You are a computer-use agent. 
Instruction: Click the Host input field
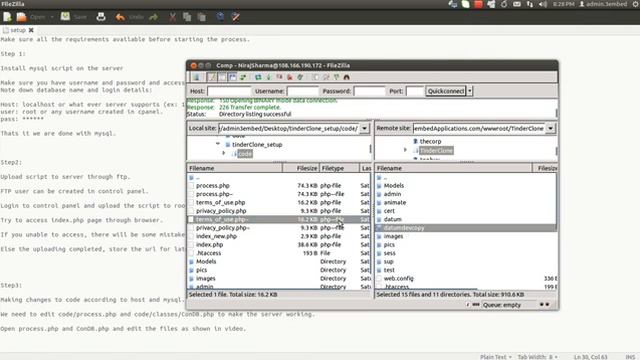point(229,91)
